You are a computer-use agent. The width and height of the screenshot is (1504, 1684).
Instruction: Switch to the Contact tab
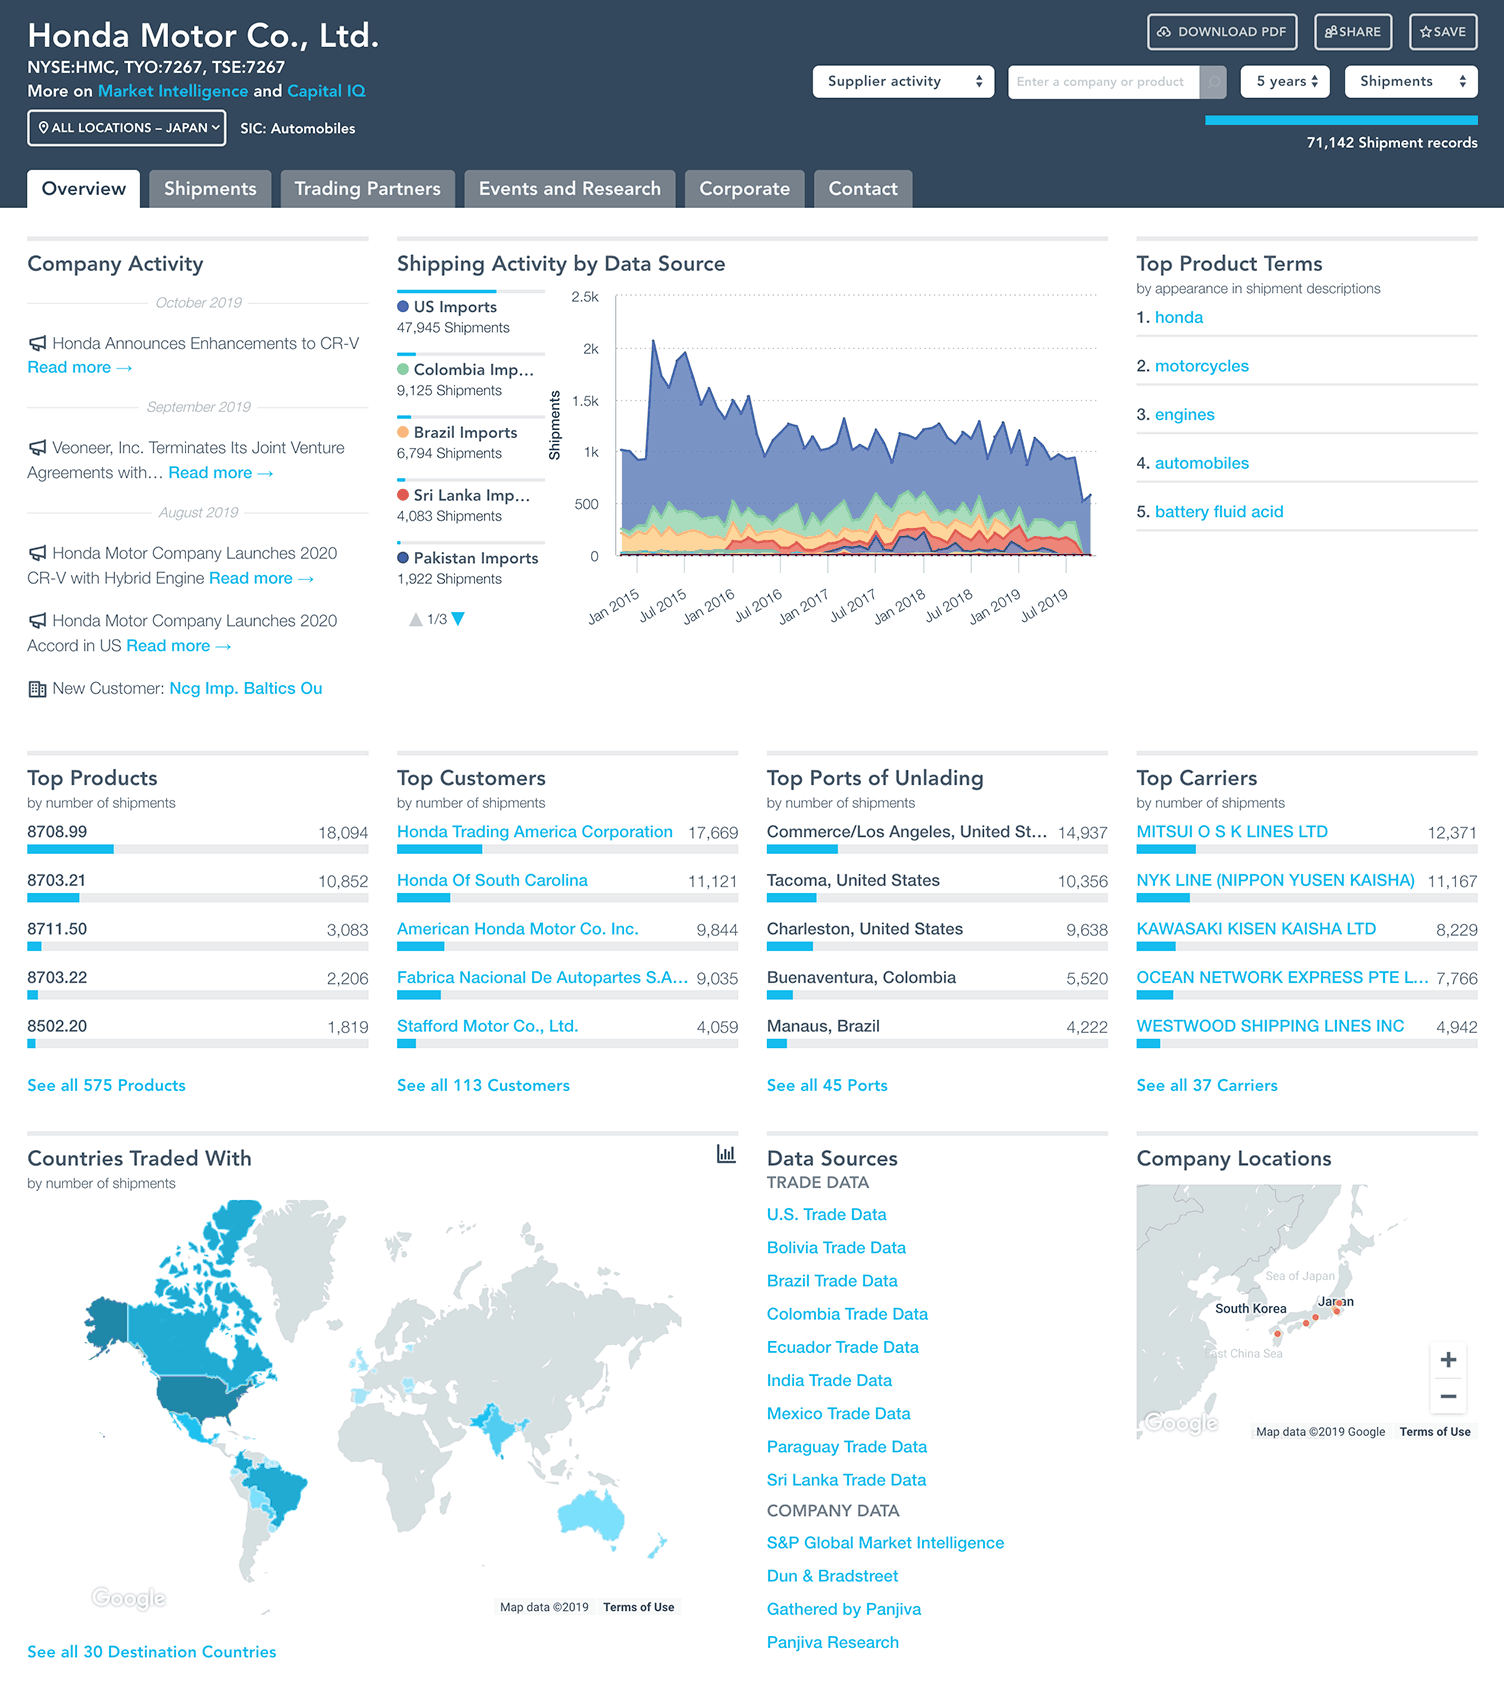coord(863,189)
